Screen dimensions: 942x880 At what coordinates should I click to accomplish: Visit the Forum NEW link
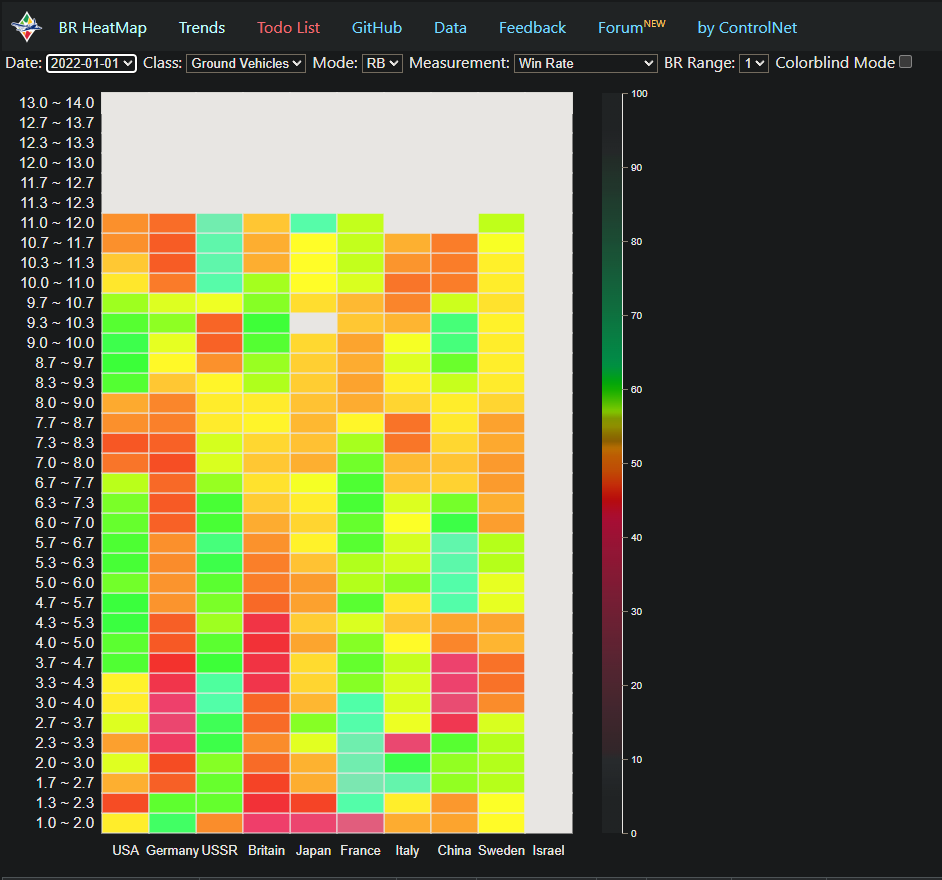631,27
